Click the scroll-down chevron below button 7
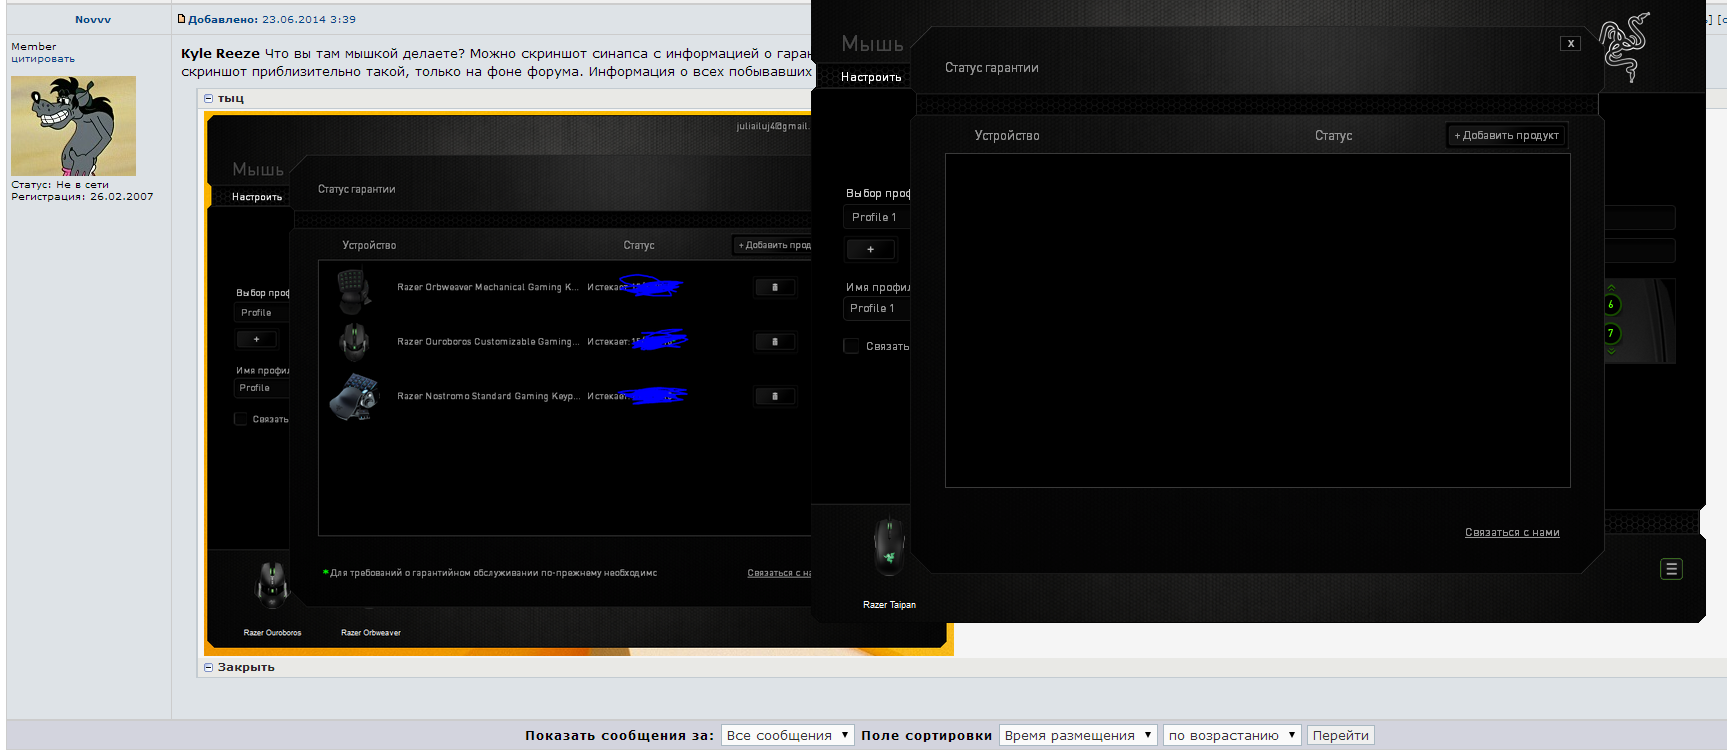The image size is (1727, 751). click(x=1611, y=351)
